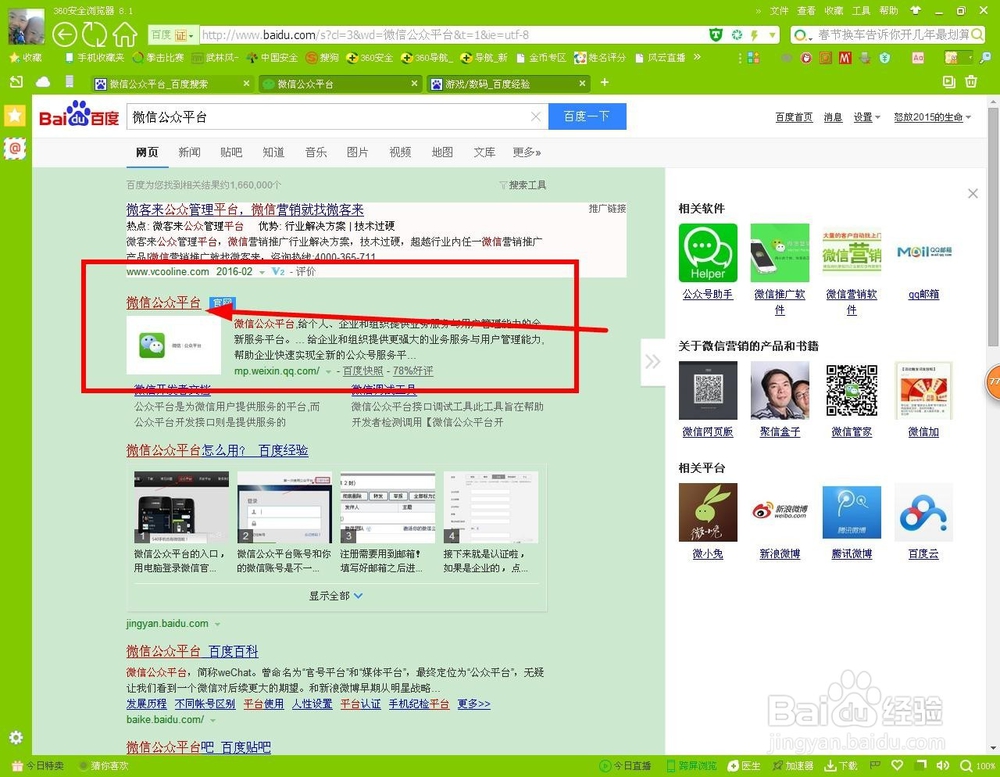Screen dimensions: 1000x777
Task: Open the step 2 experience thumbnail
Action: coord(284,507)
